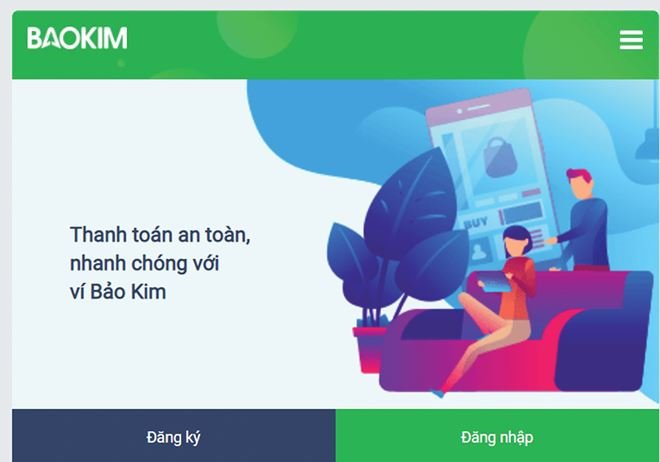The height and width of the screenshot is (462, 660).
Task: Click the hanging lamp at right edge
Action: 648,145
